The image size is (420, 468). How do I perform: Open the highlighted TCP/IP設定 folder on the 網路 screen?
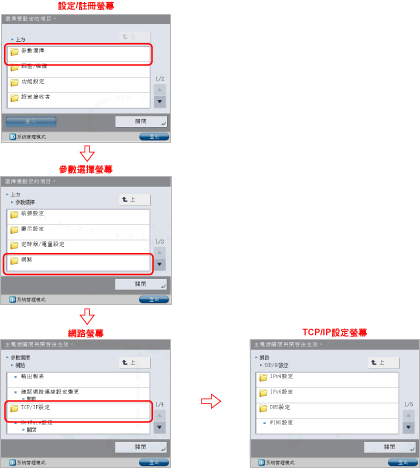tap(78, 411)
